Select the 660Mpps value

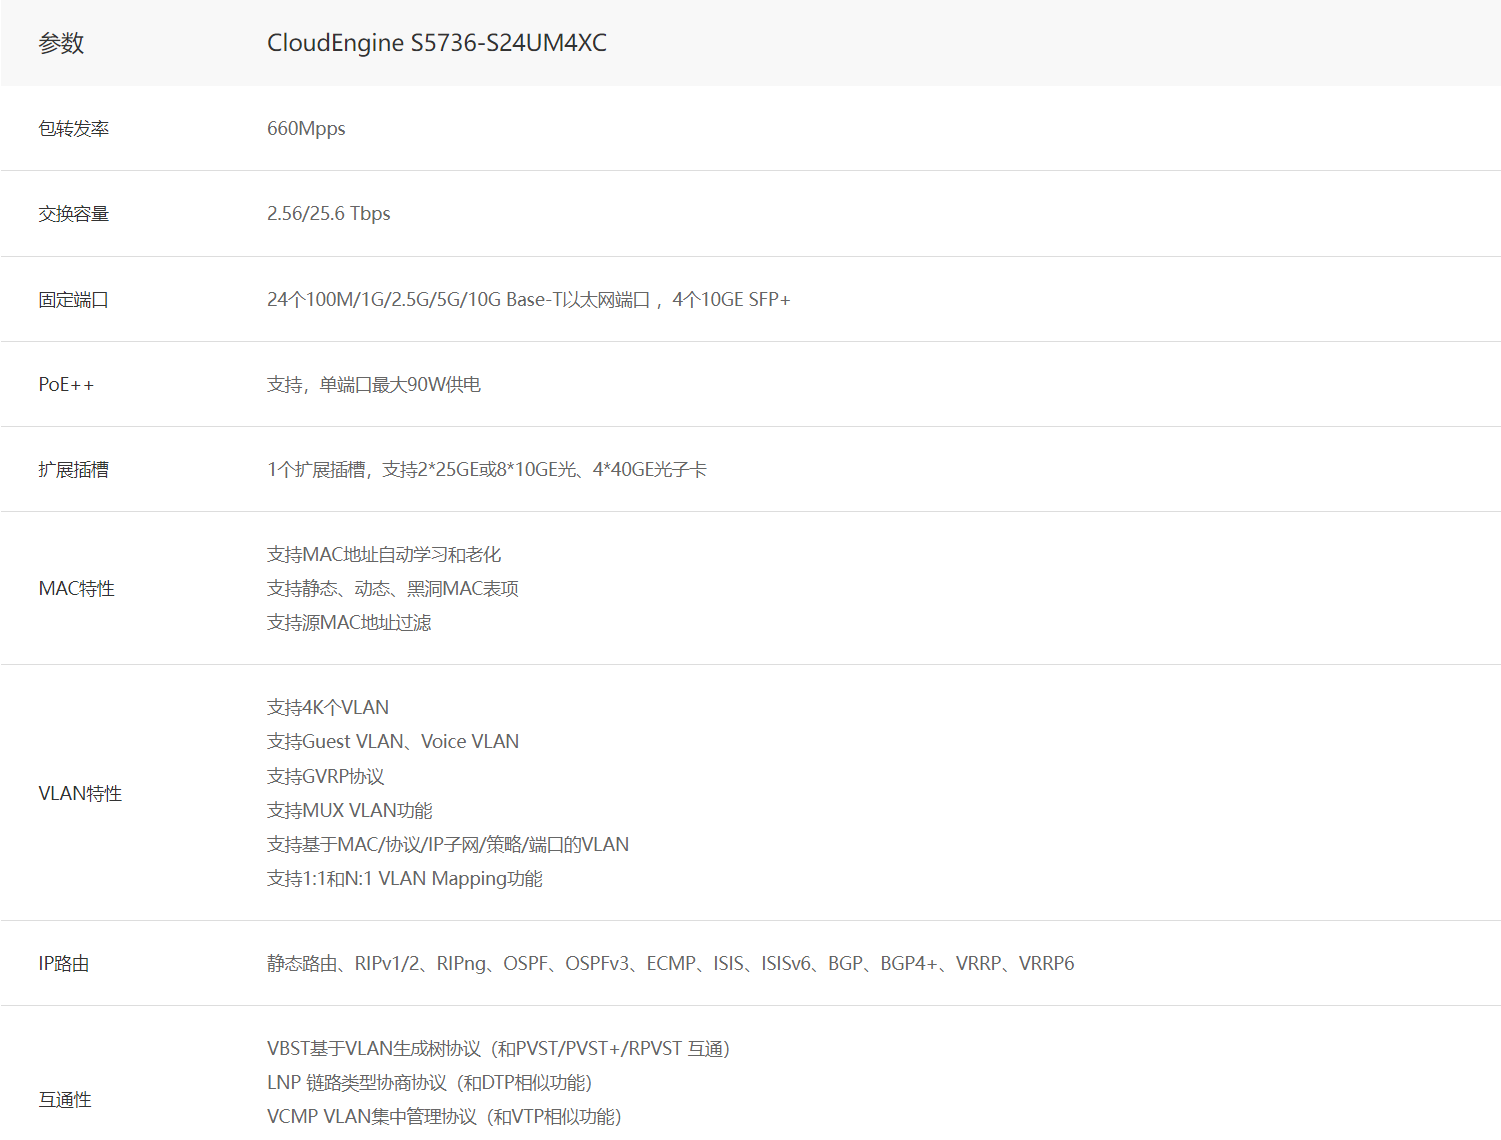pyautogui.click(x=306, y=128)
